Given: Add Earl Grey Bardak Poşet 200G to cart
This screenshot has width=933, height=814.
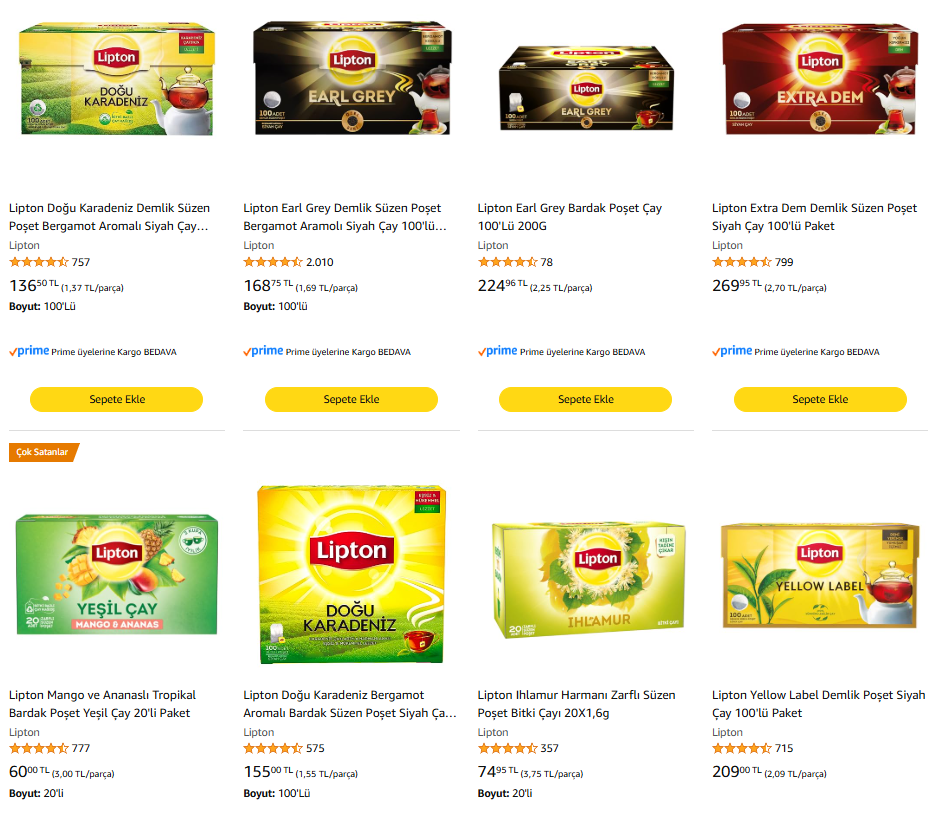Looking at the screenshot, I should [586, 399].
